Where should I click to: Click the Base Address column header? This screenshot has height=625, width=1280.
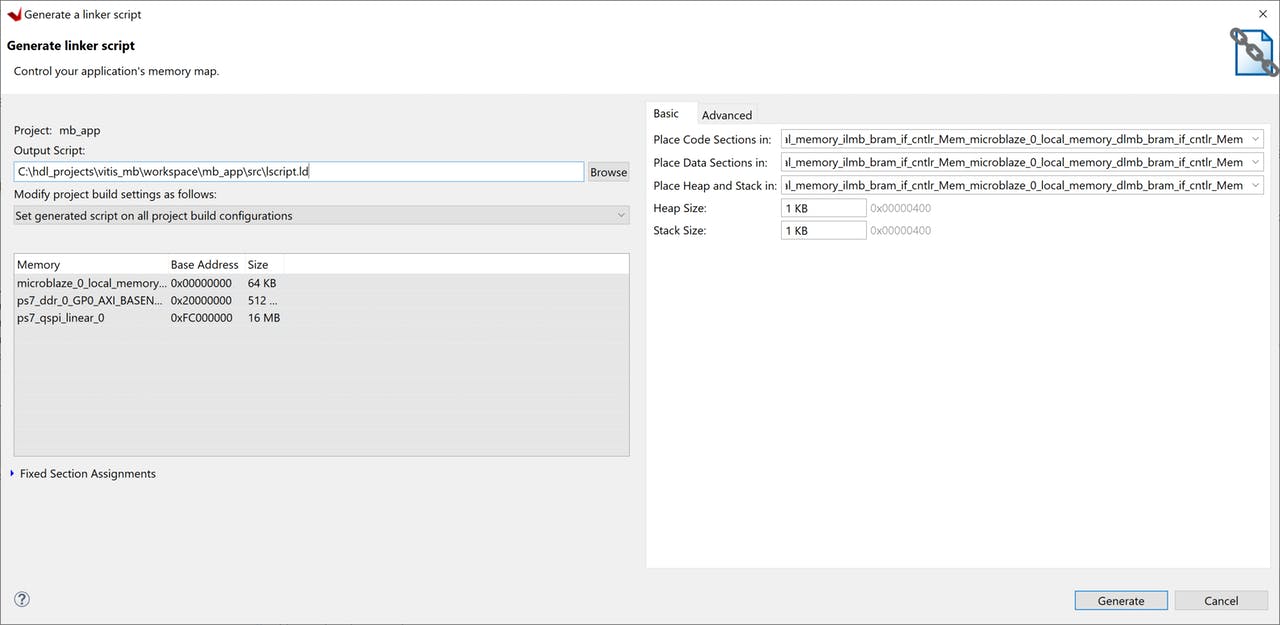204,265
